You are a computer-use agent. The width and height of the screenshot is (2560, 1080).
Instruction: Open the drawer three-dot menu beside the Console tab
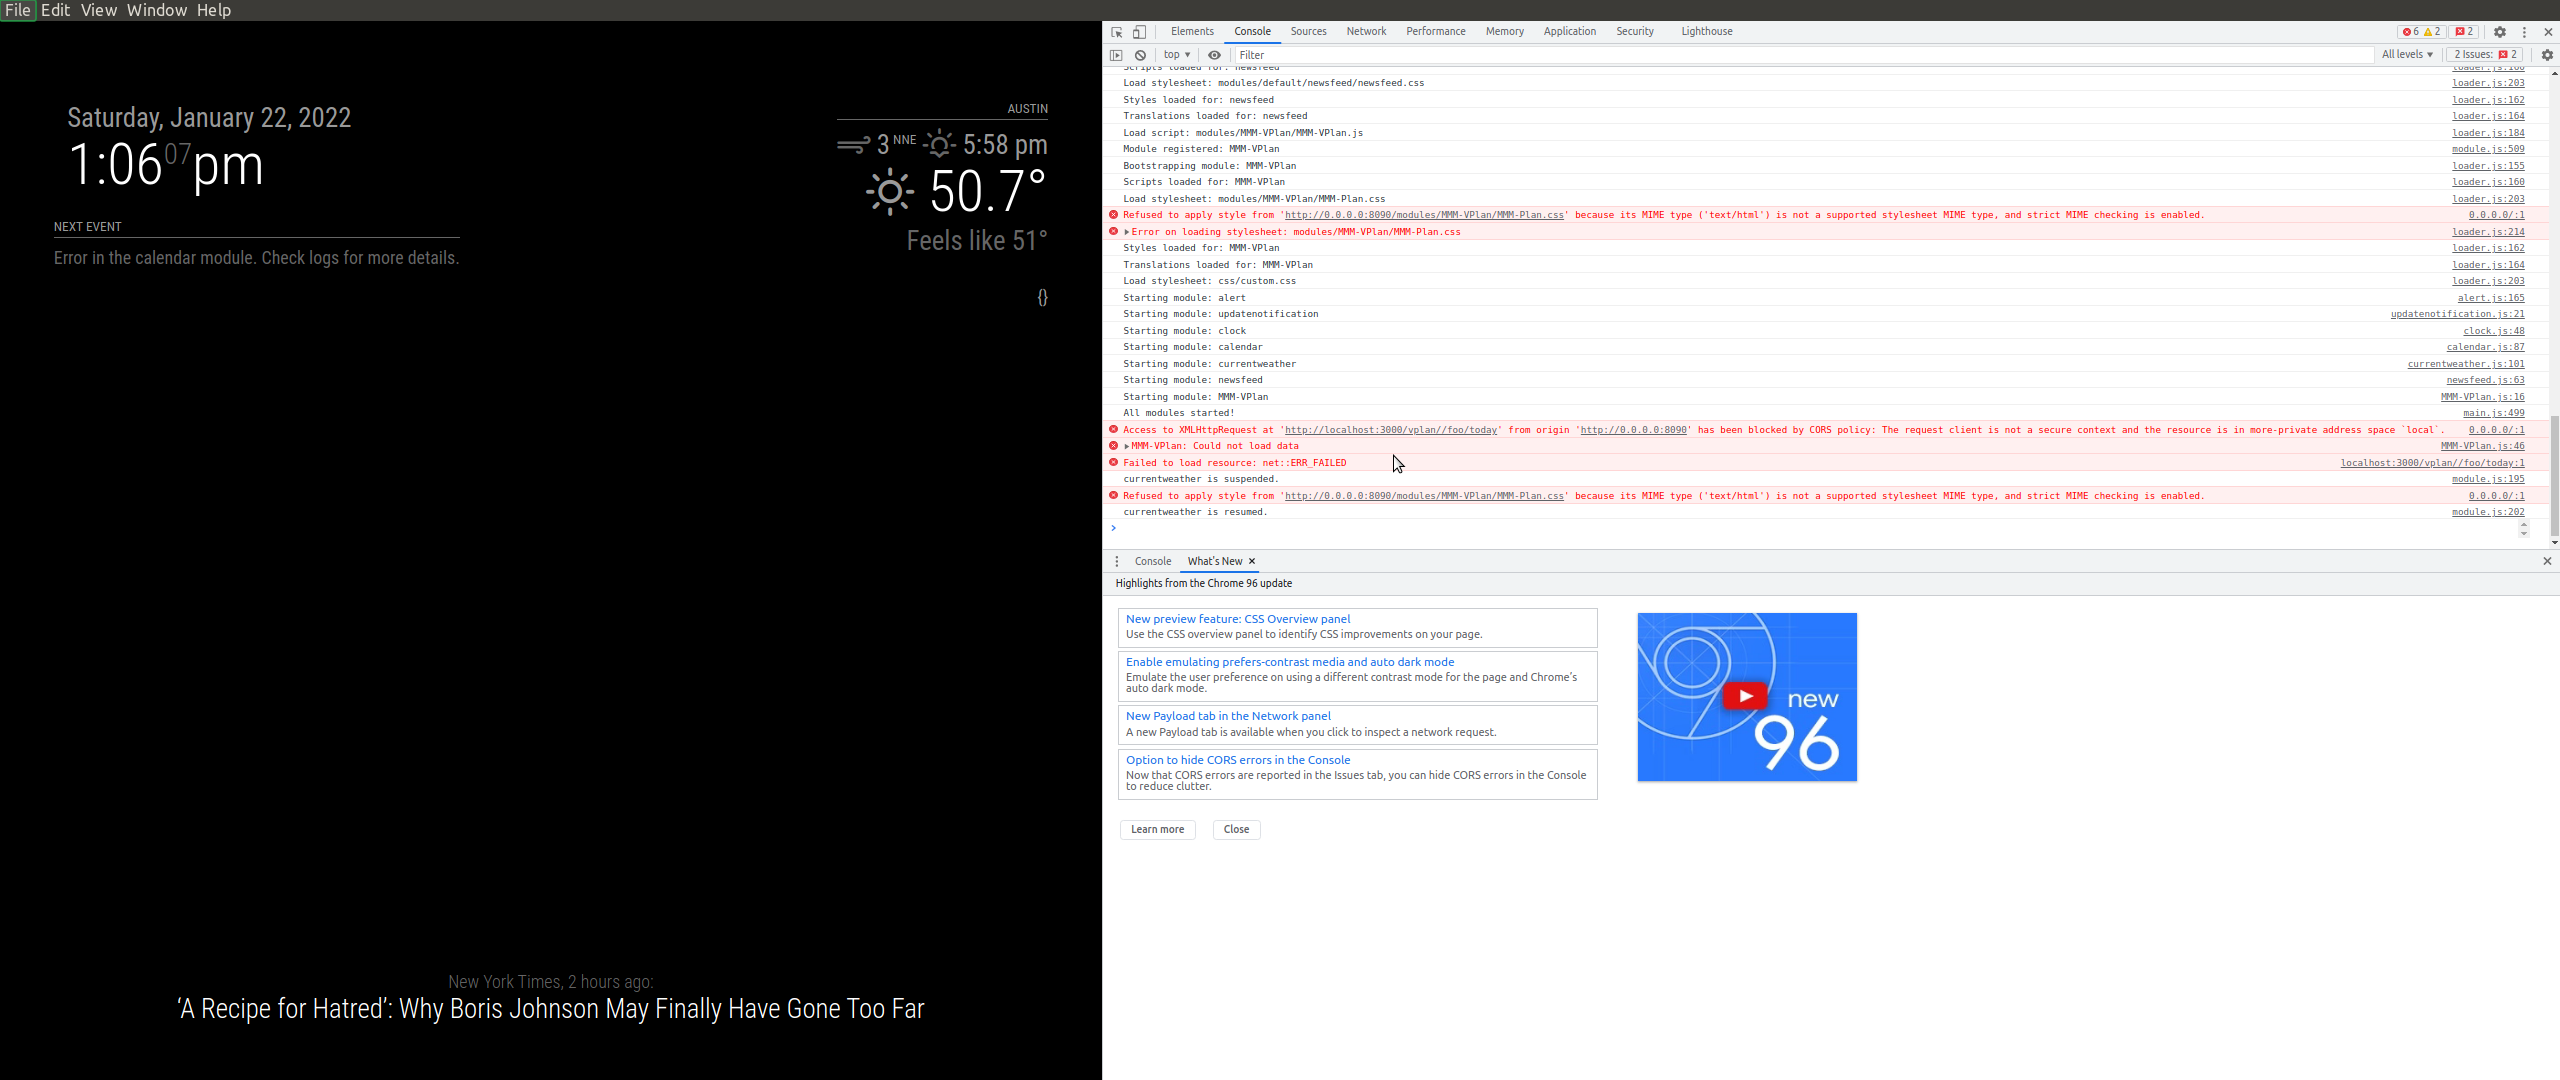point(1117,561)
